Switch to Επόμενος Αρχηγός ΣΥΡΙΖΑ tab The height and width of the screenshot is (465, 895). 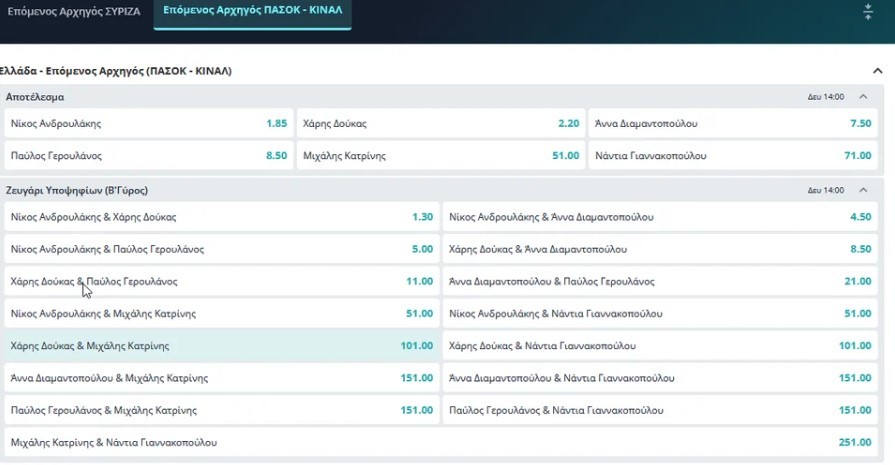pos(74,11)
